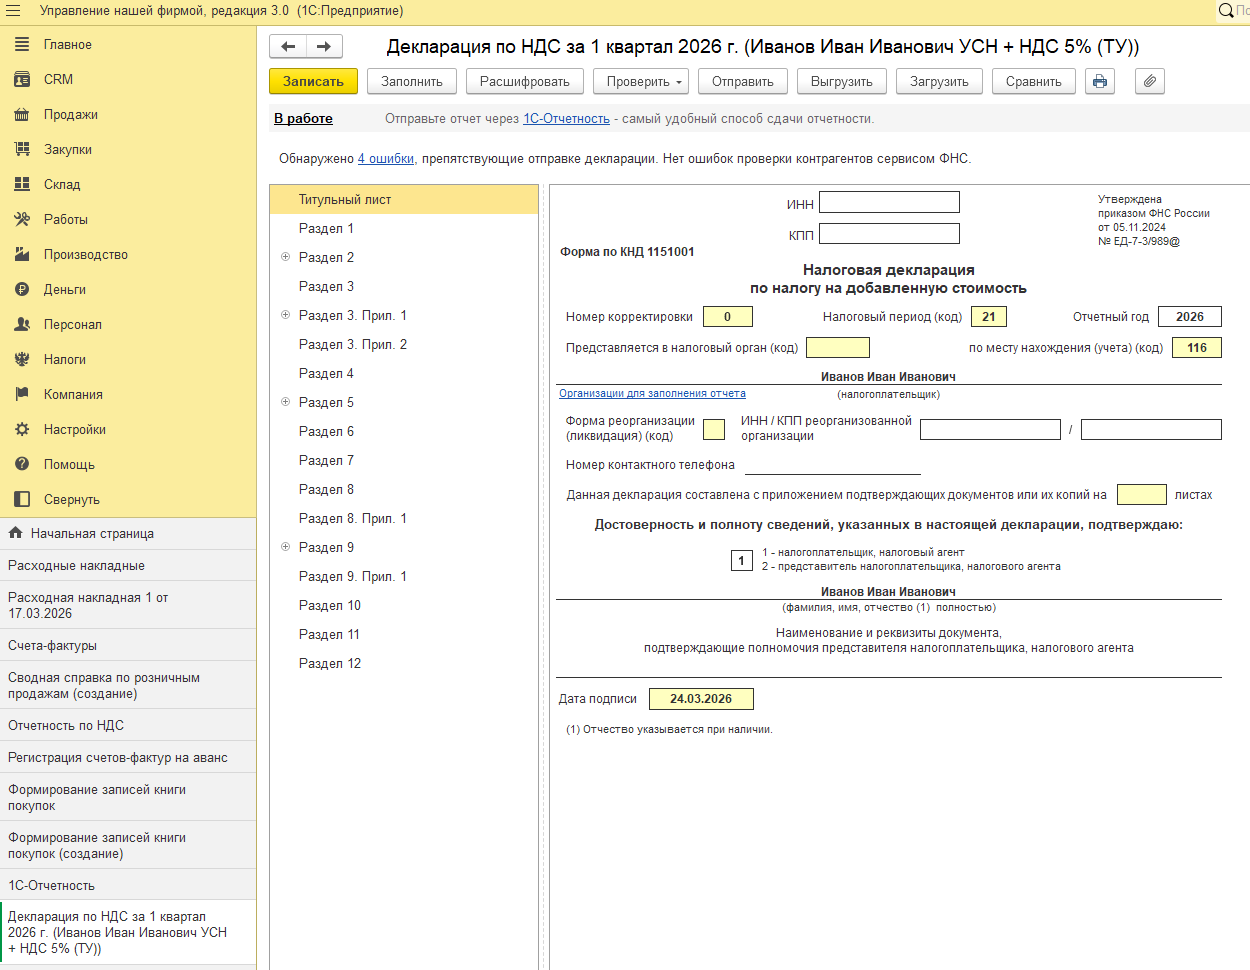This screenshot has height=970, width=1250.
Task: Go back with left arrow button
Action: [x=288, y=46]
